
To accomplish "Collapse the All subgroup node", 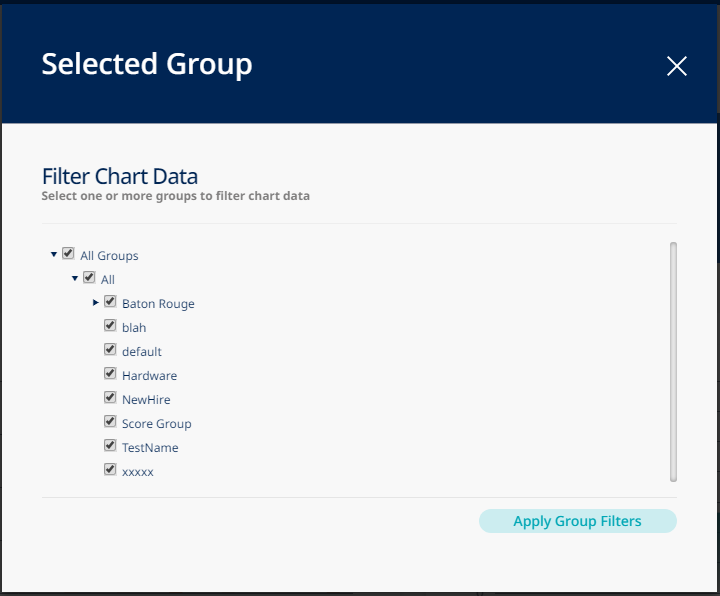I will click(x=75, y=279).
